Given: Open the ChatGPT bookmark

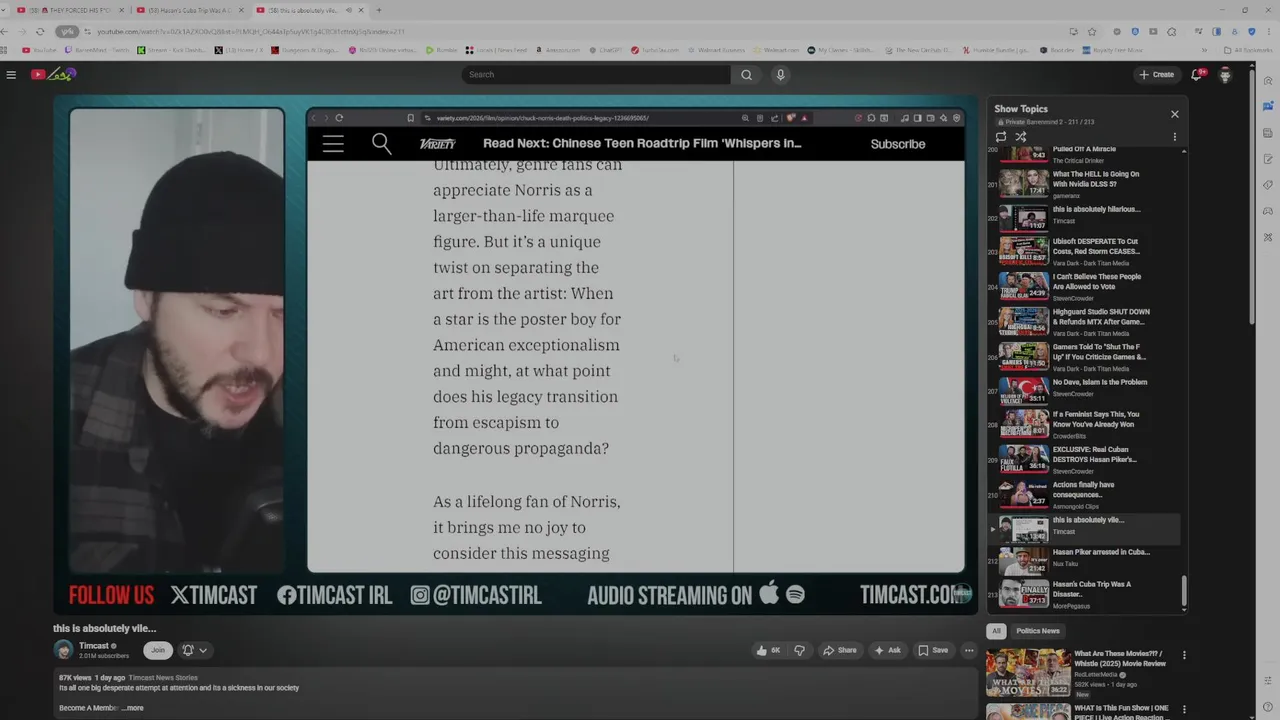Looking at the screenshot, I should tap(606, 50).
